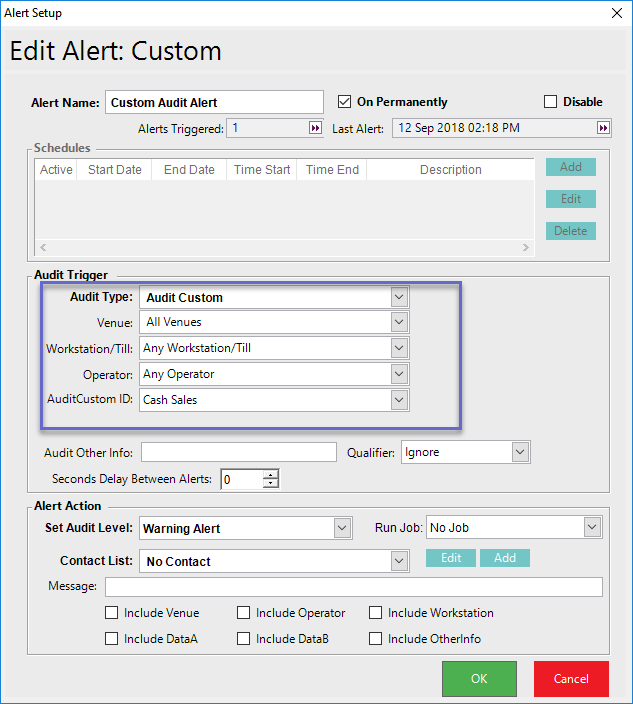633x704 pixels.
Task: Click into the Message text field
Action: click(354, 587)
